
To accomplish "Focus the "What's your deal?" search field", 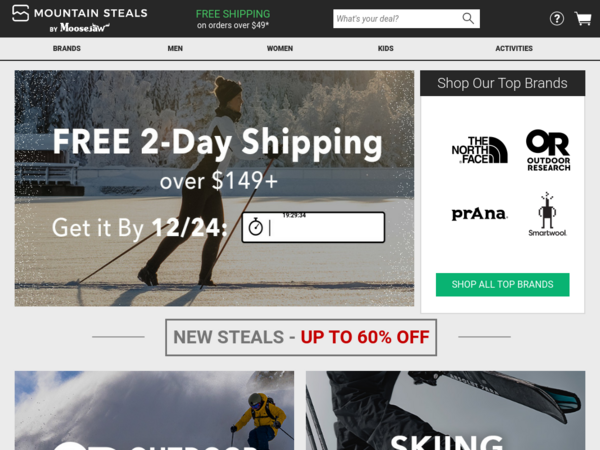I will 398,18.
